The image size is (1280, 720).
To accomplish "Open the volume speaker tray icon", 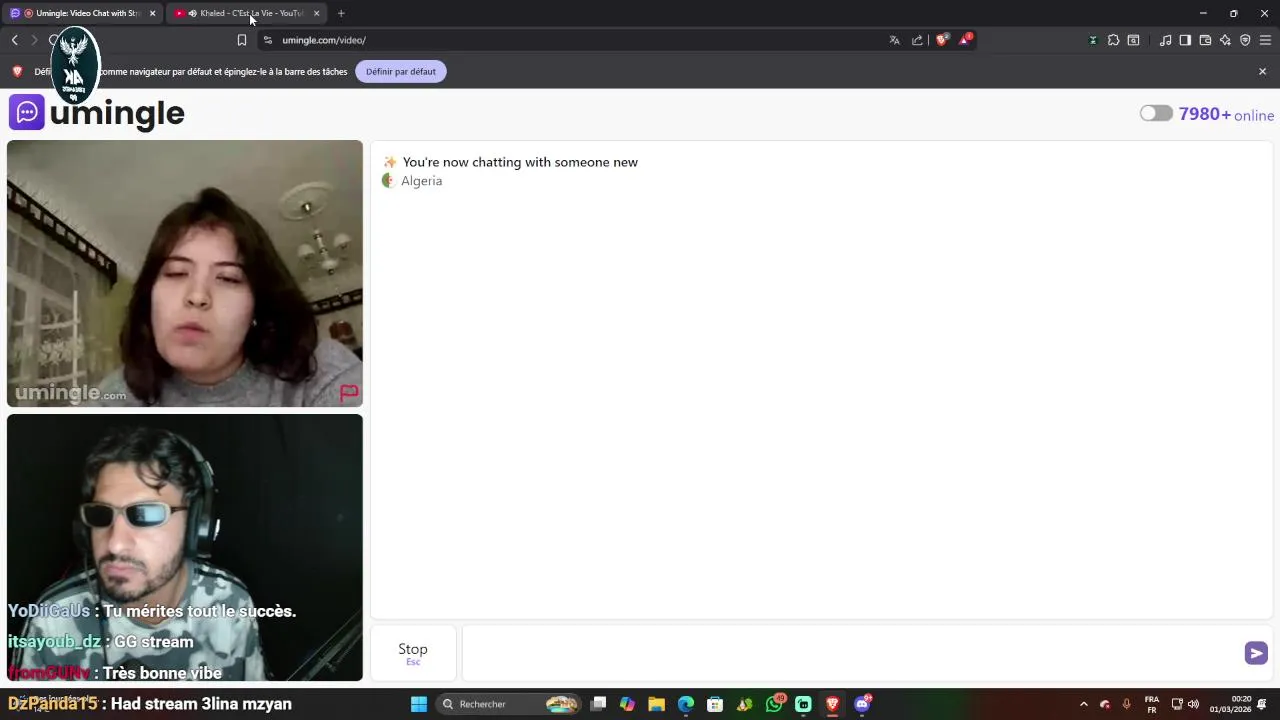I will pos(1193,704).
